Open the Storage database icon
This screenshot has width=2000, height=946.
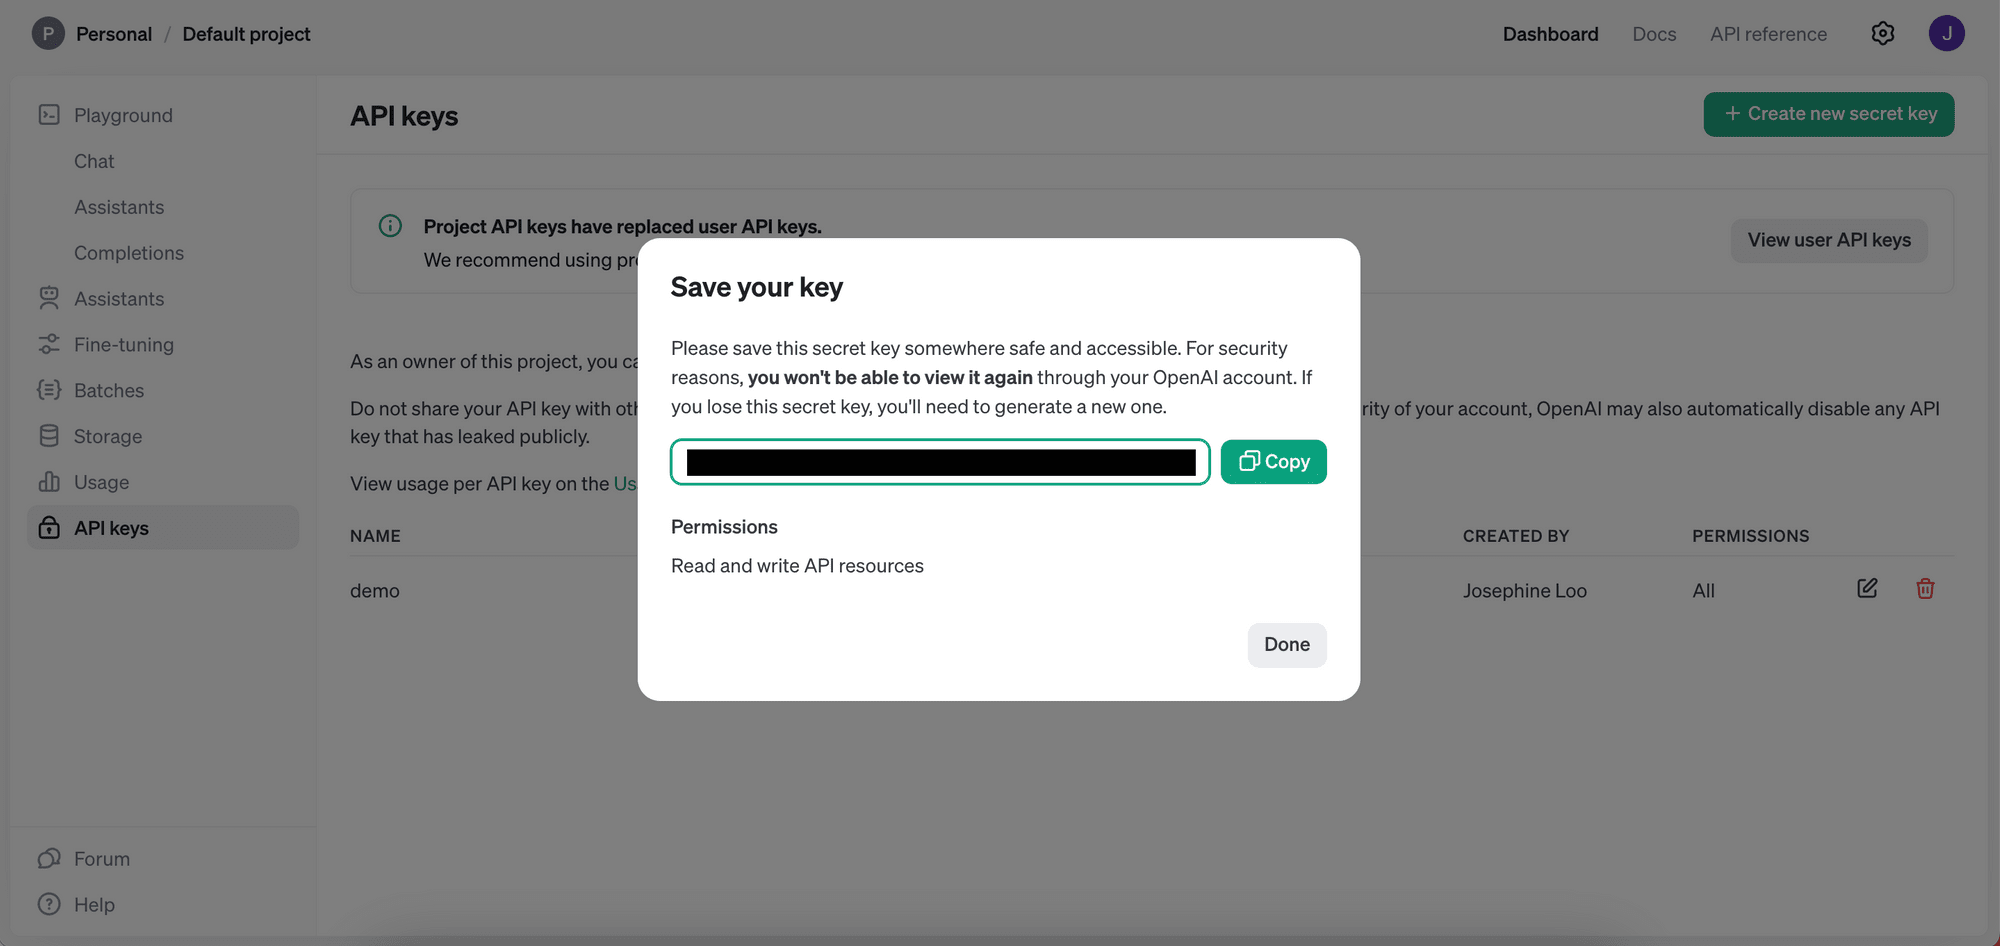coord(49,436)
